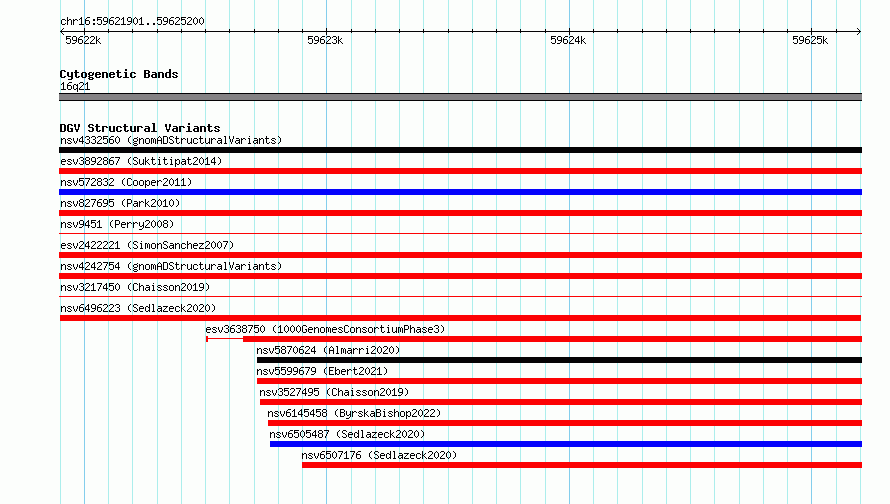The width and height of the screenshot is (890, 504).
Task: Open variant nsv5870624 (Almarri2020) label
Action: point(328,350)
